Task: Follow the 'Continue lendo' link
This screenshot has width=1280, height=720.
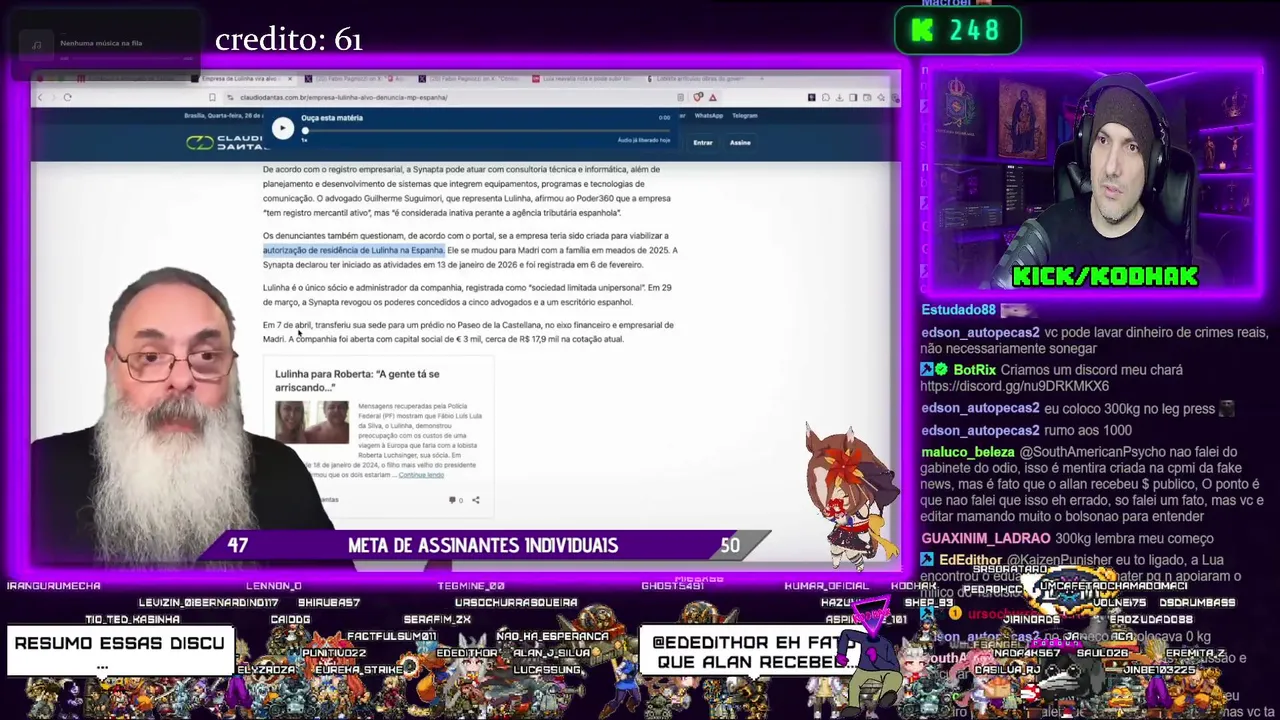Action: coord(420,475)
